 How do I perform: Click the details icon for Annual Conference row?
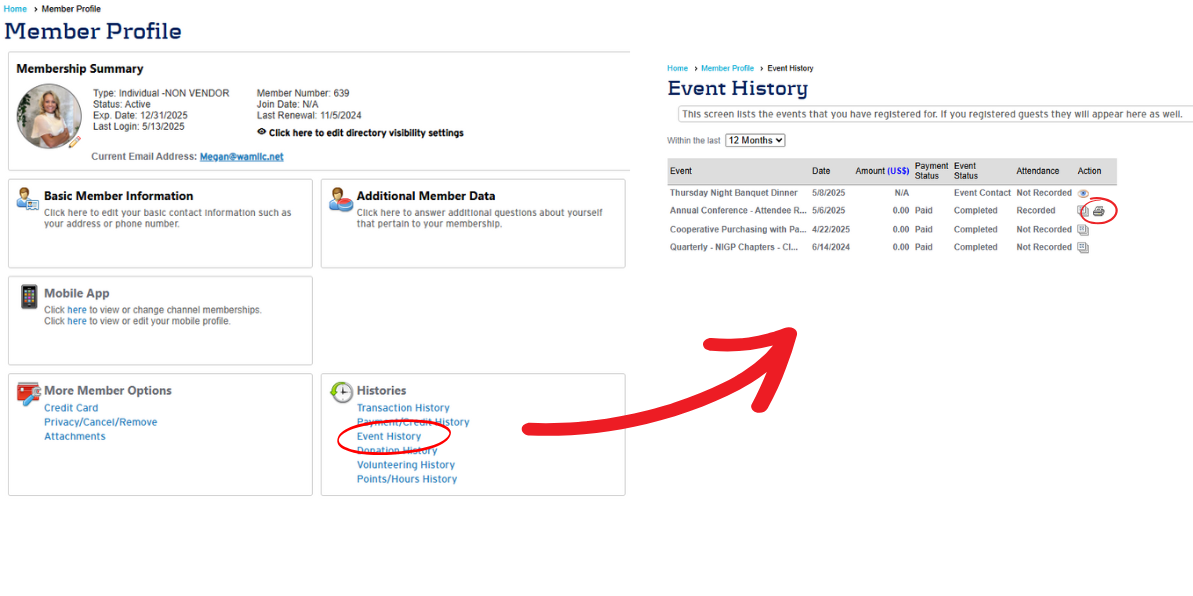(1083, 211)
